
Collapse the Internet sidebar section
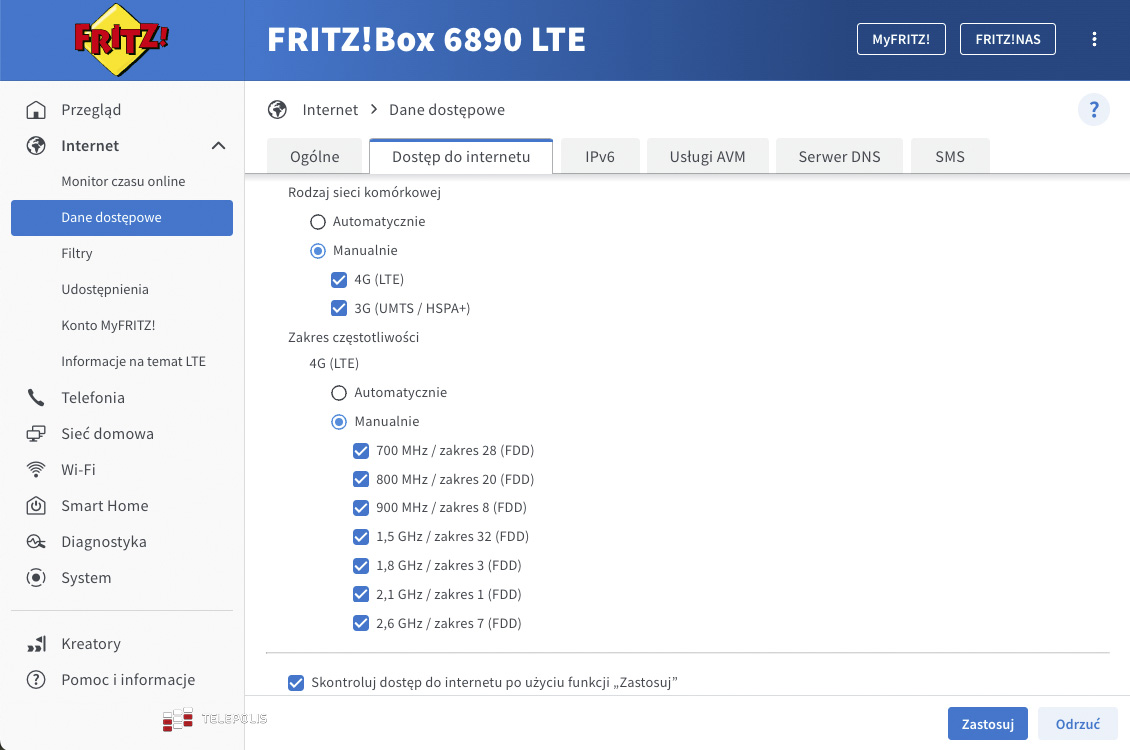pos(218,146)
